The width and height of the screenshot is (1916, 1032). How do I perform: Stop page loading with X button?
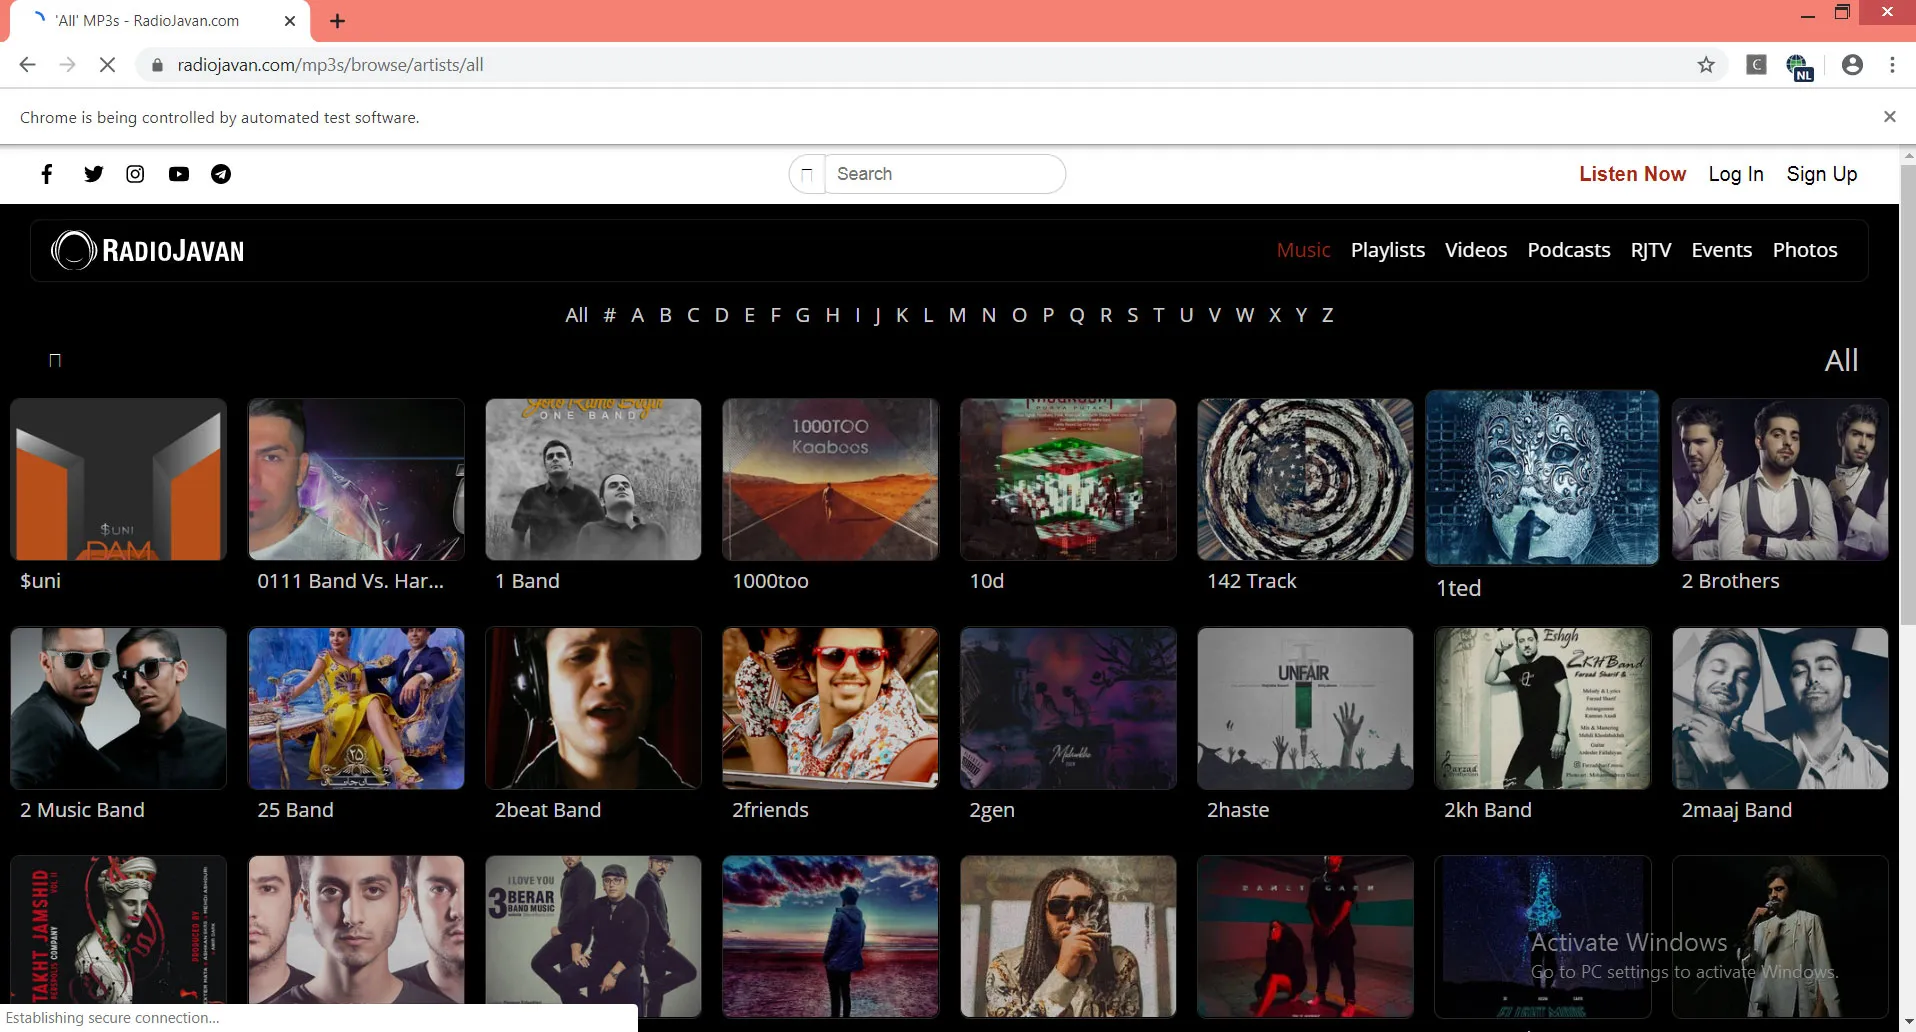(107, 65)
